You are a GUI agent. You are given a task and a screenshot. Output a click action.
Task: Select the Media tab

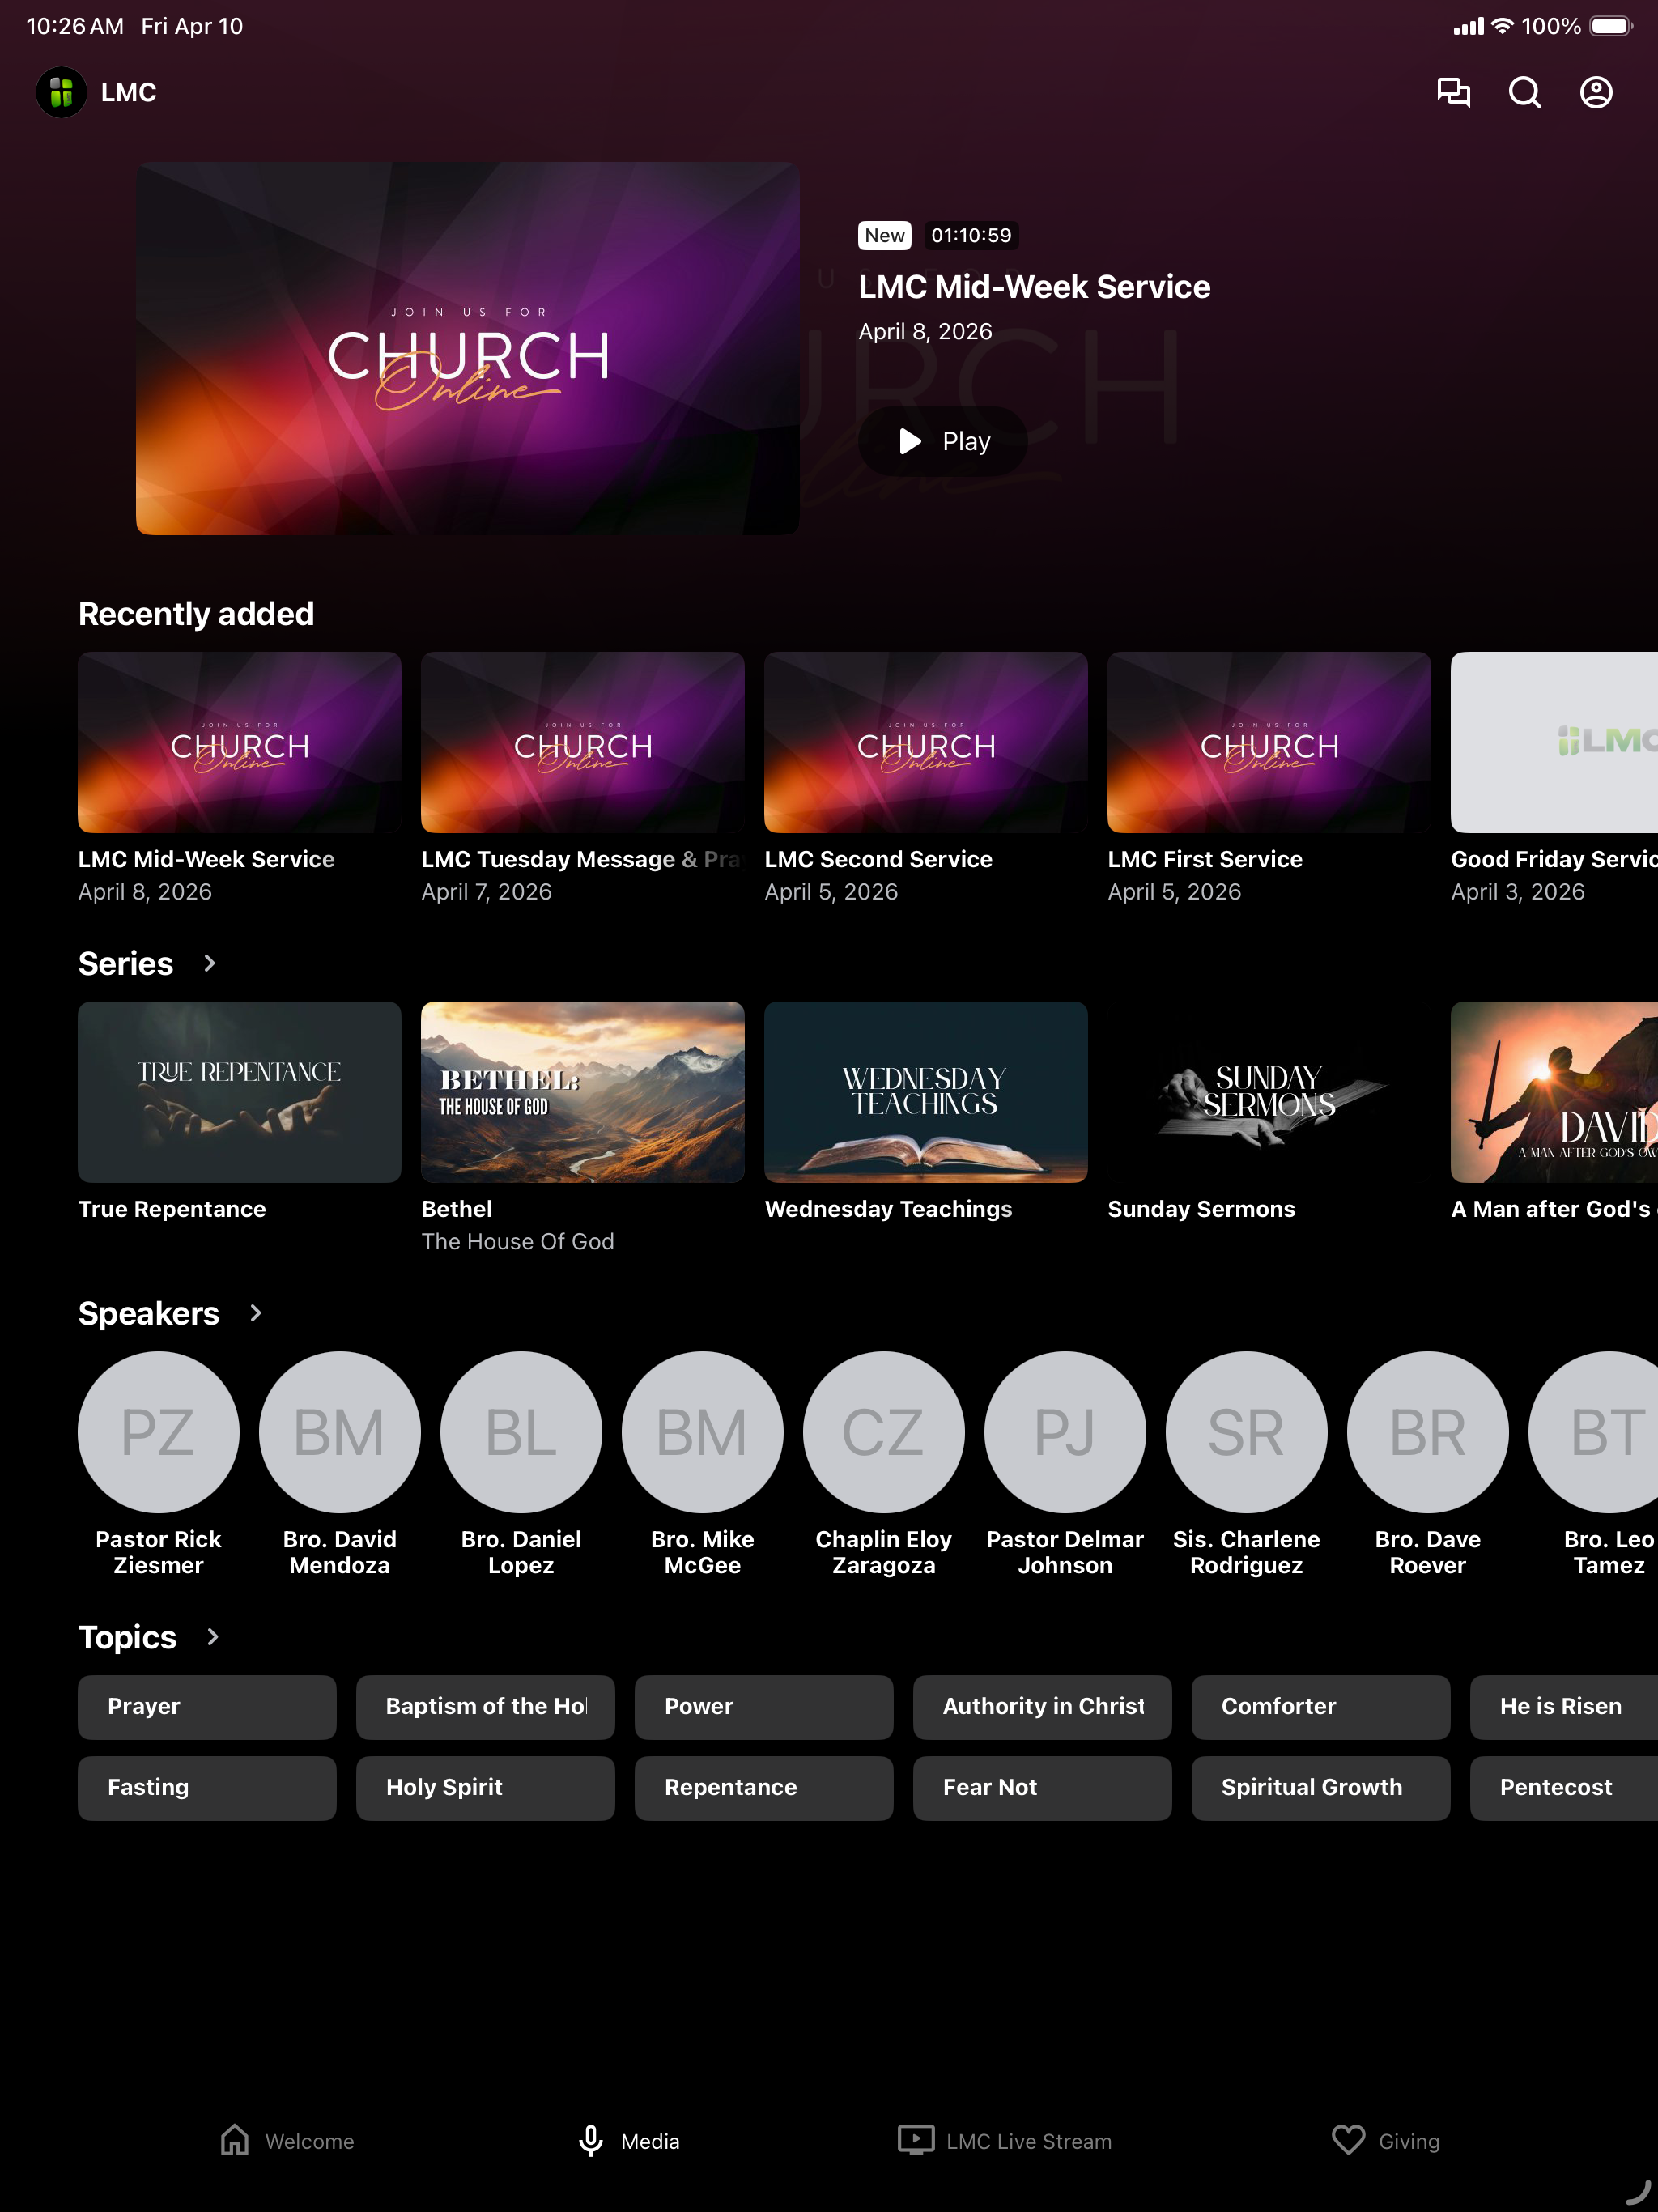click(x=628, y=2141)
